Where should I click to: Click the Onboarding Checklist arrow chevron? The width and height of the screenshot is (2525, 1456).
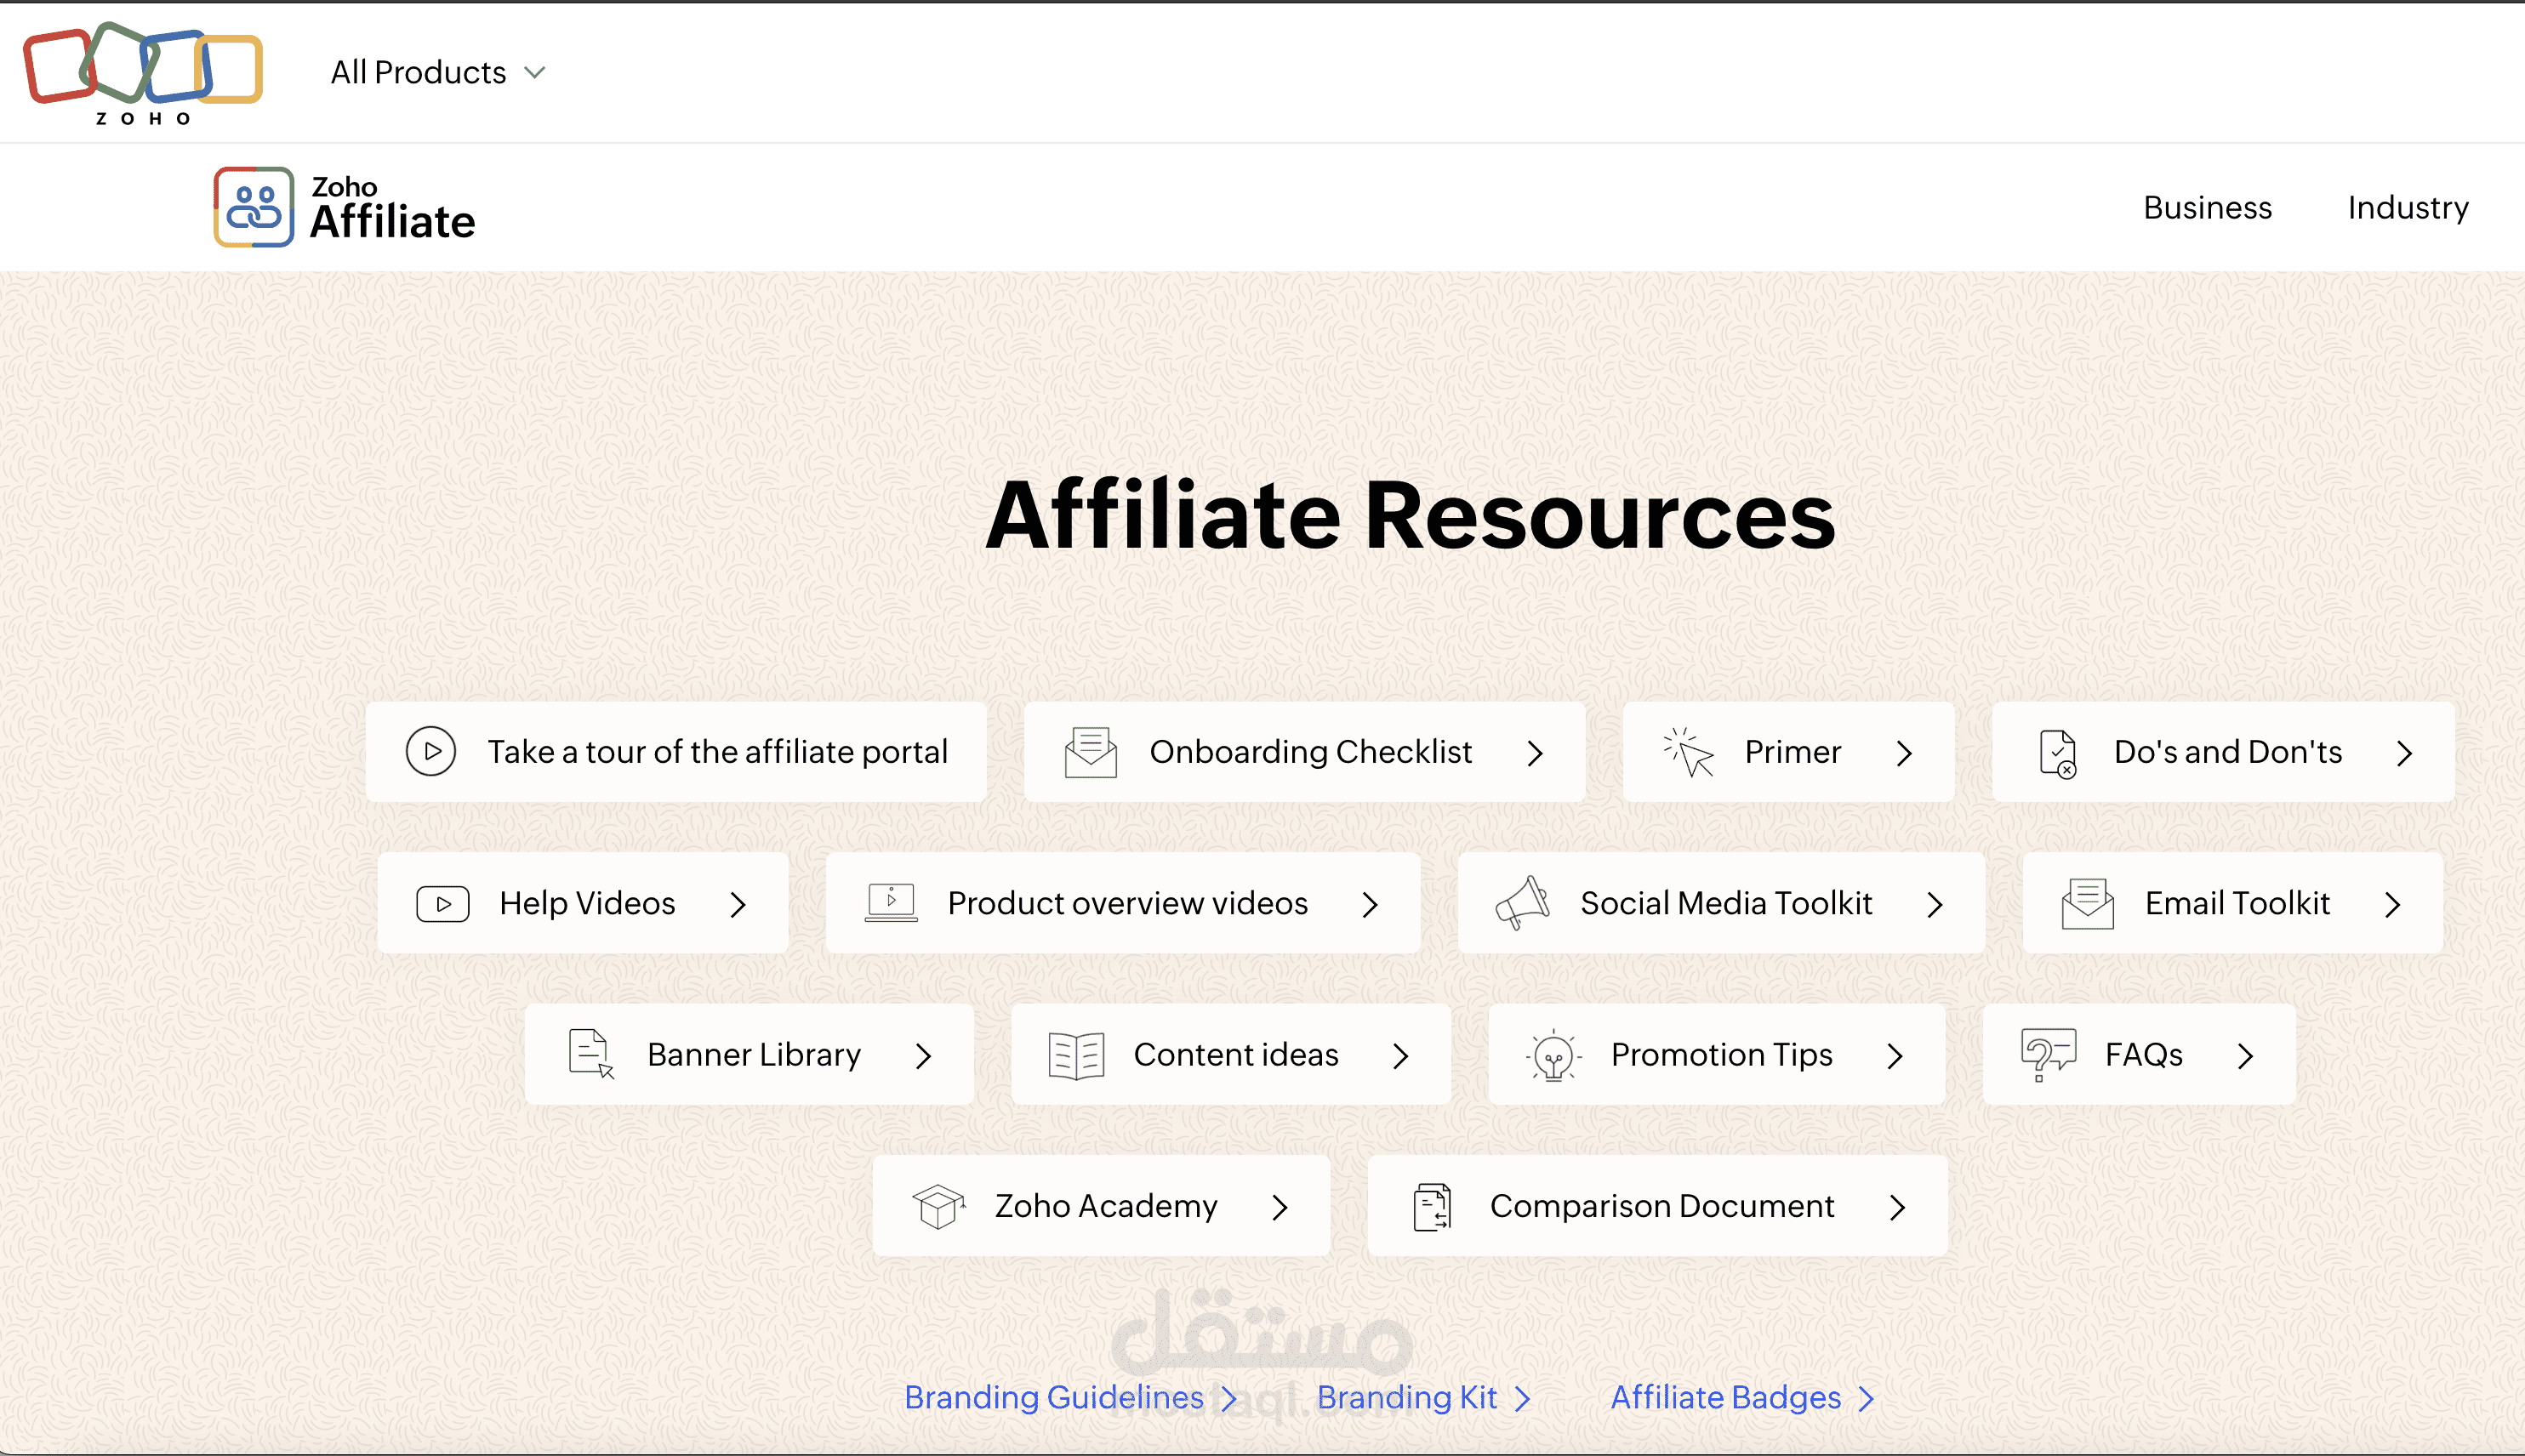tap(1536, 753)
